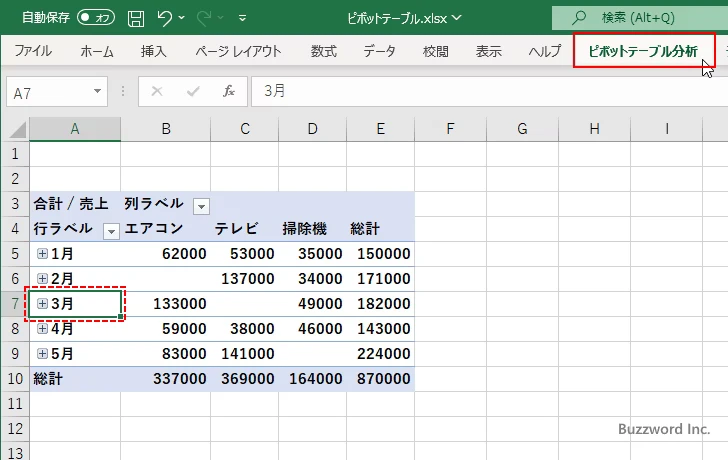
Task: Click the Save icon in title bar
Action: (136, 17)
